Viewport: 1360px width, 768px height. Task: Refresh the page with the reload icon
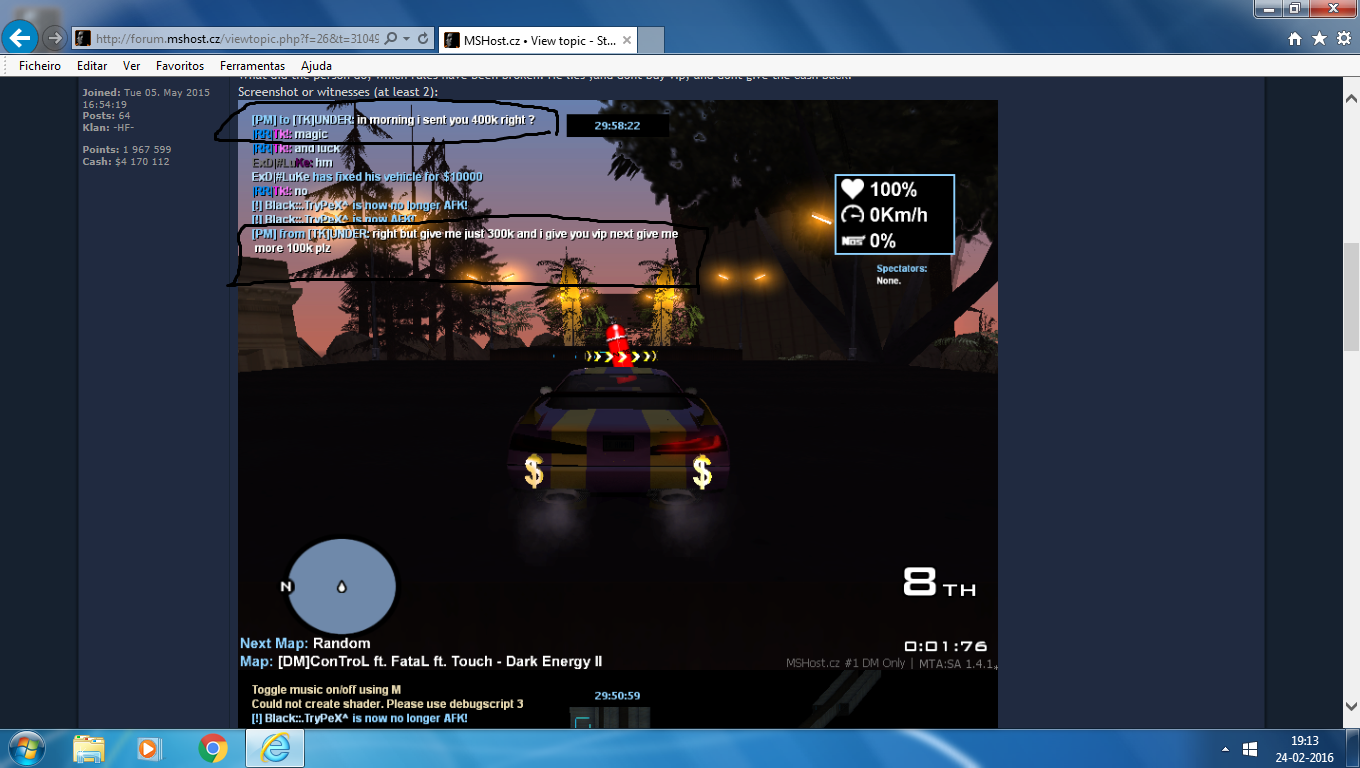pyautogui.click(x=422, y=39)
